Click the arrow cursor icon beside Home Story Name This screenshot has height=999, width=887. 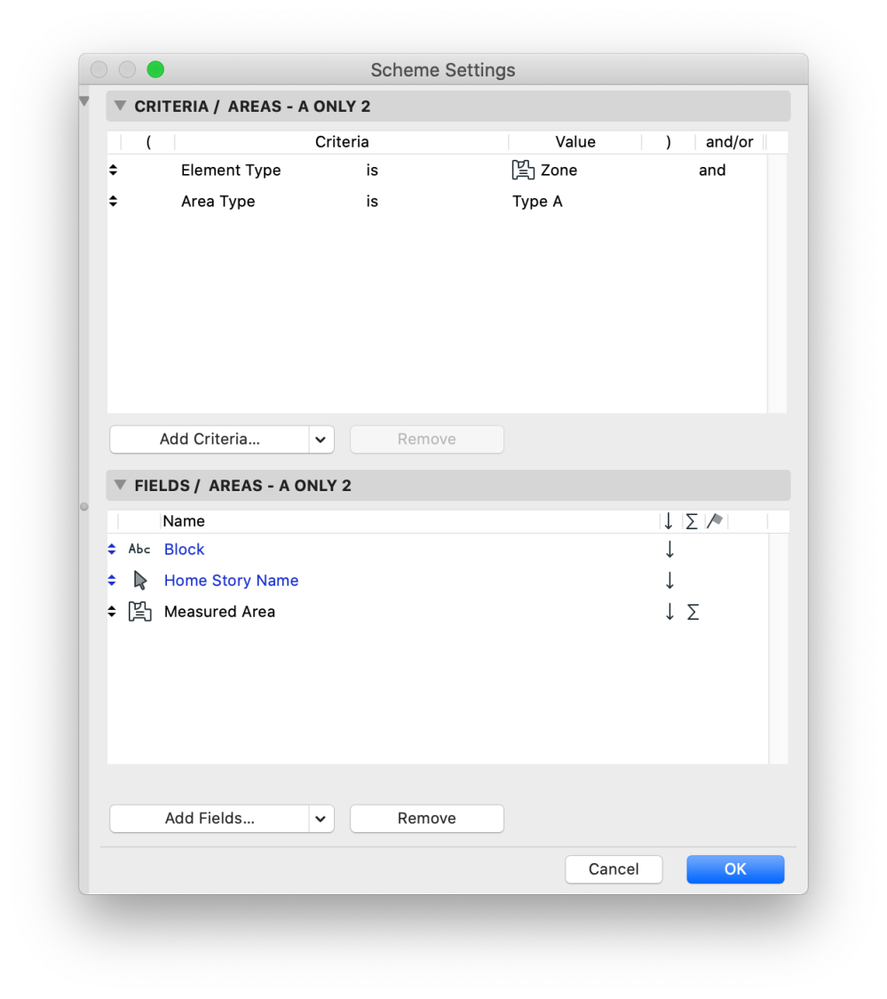click(140, 580)
